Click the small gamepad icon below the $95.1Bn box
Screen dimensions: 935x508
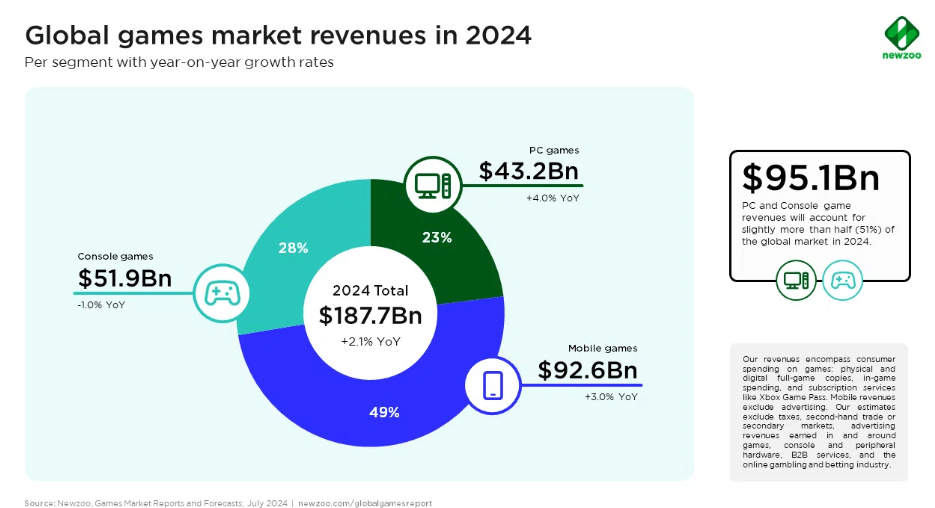842,279
